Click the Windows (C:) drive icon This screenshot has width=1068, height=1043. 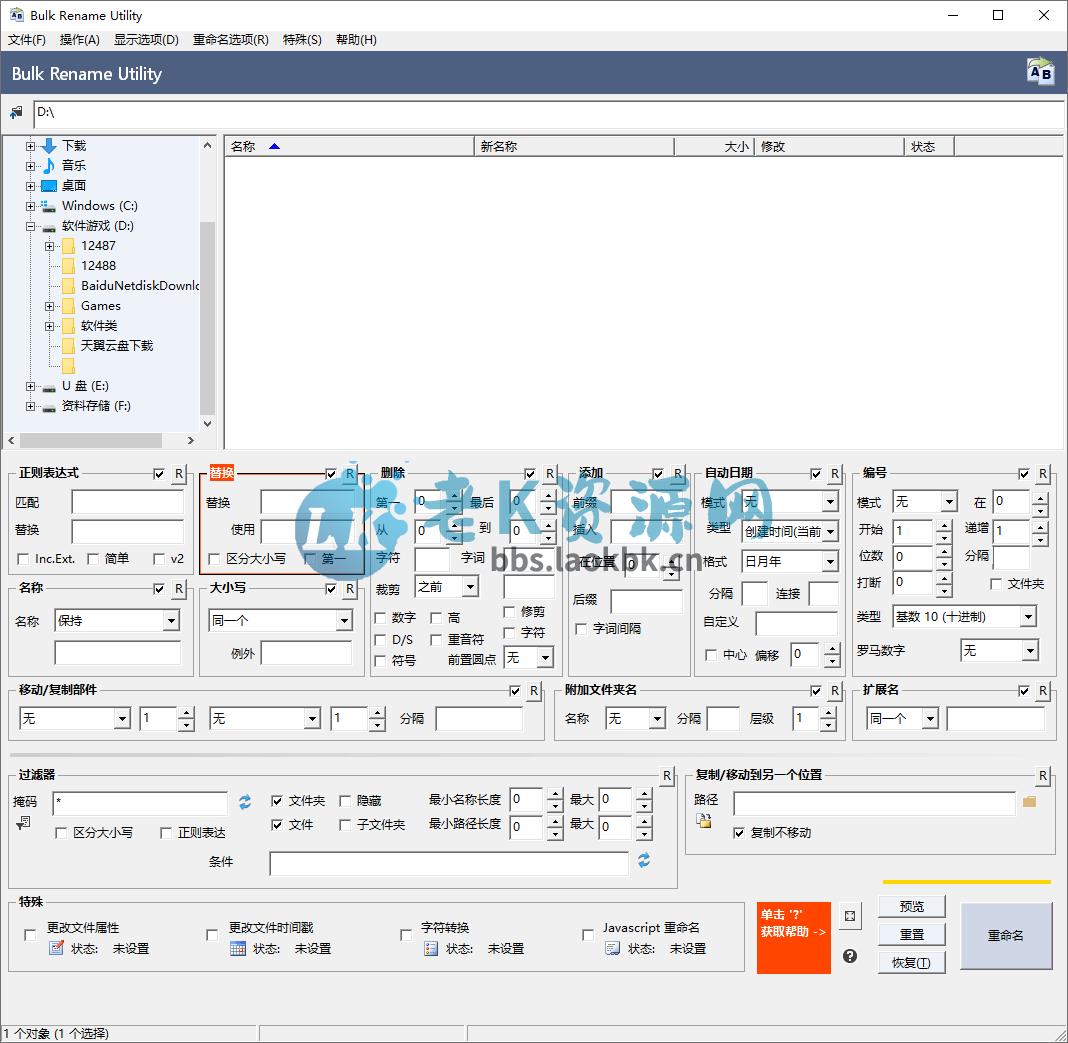tap(49, 206)
